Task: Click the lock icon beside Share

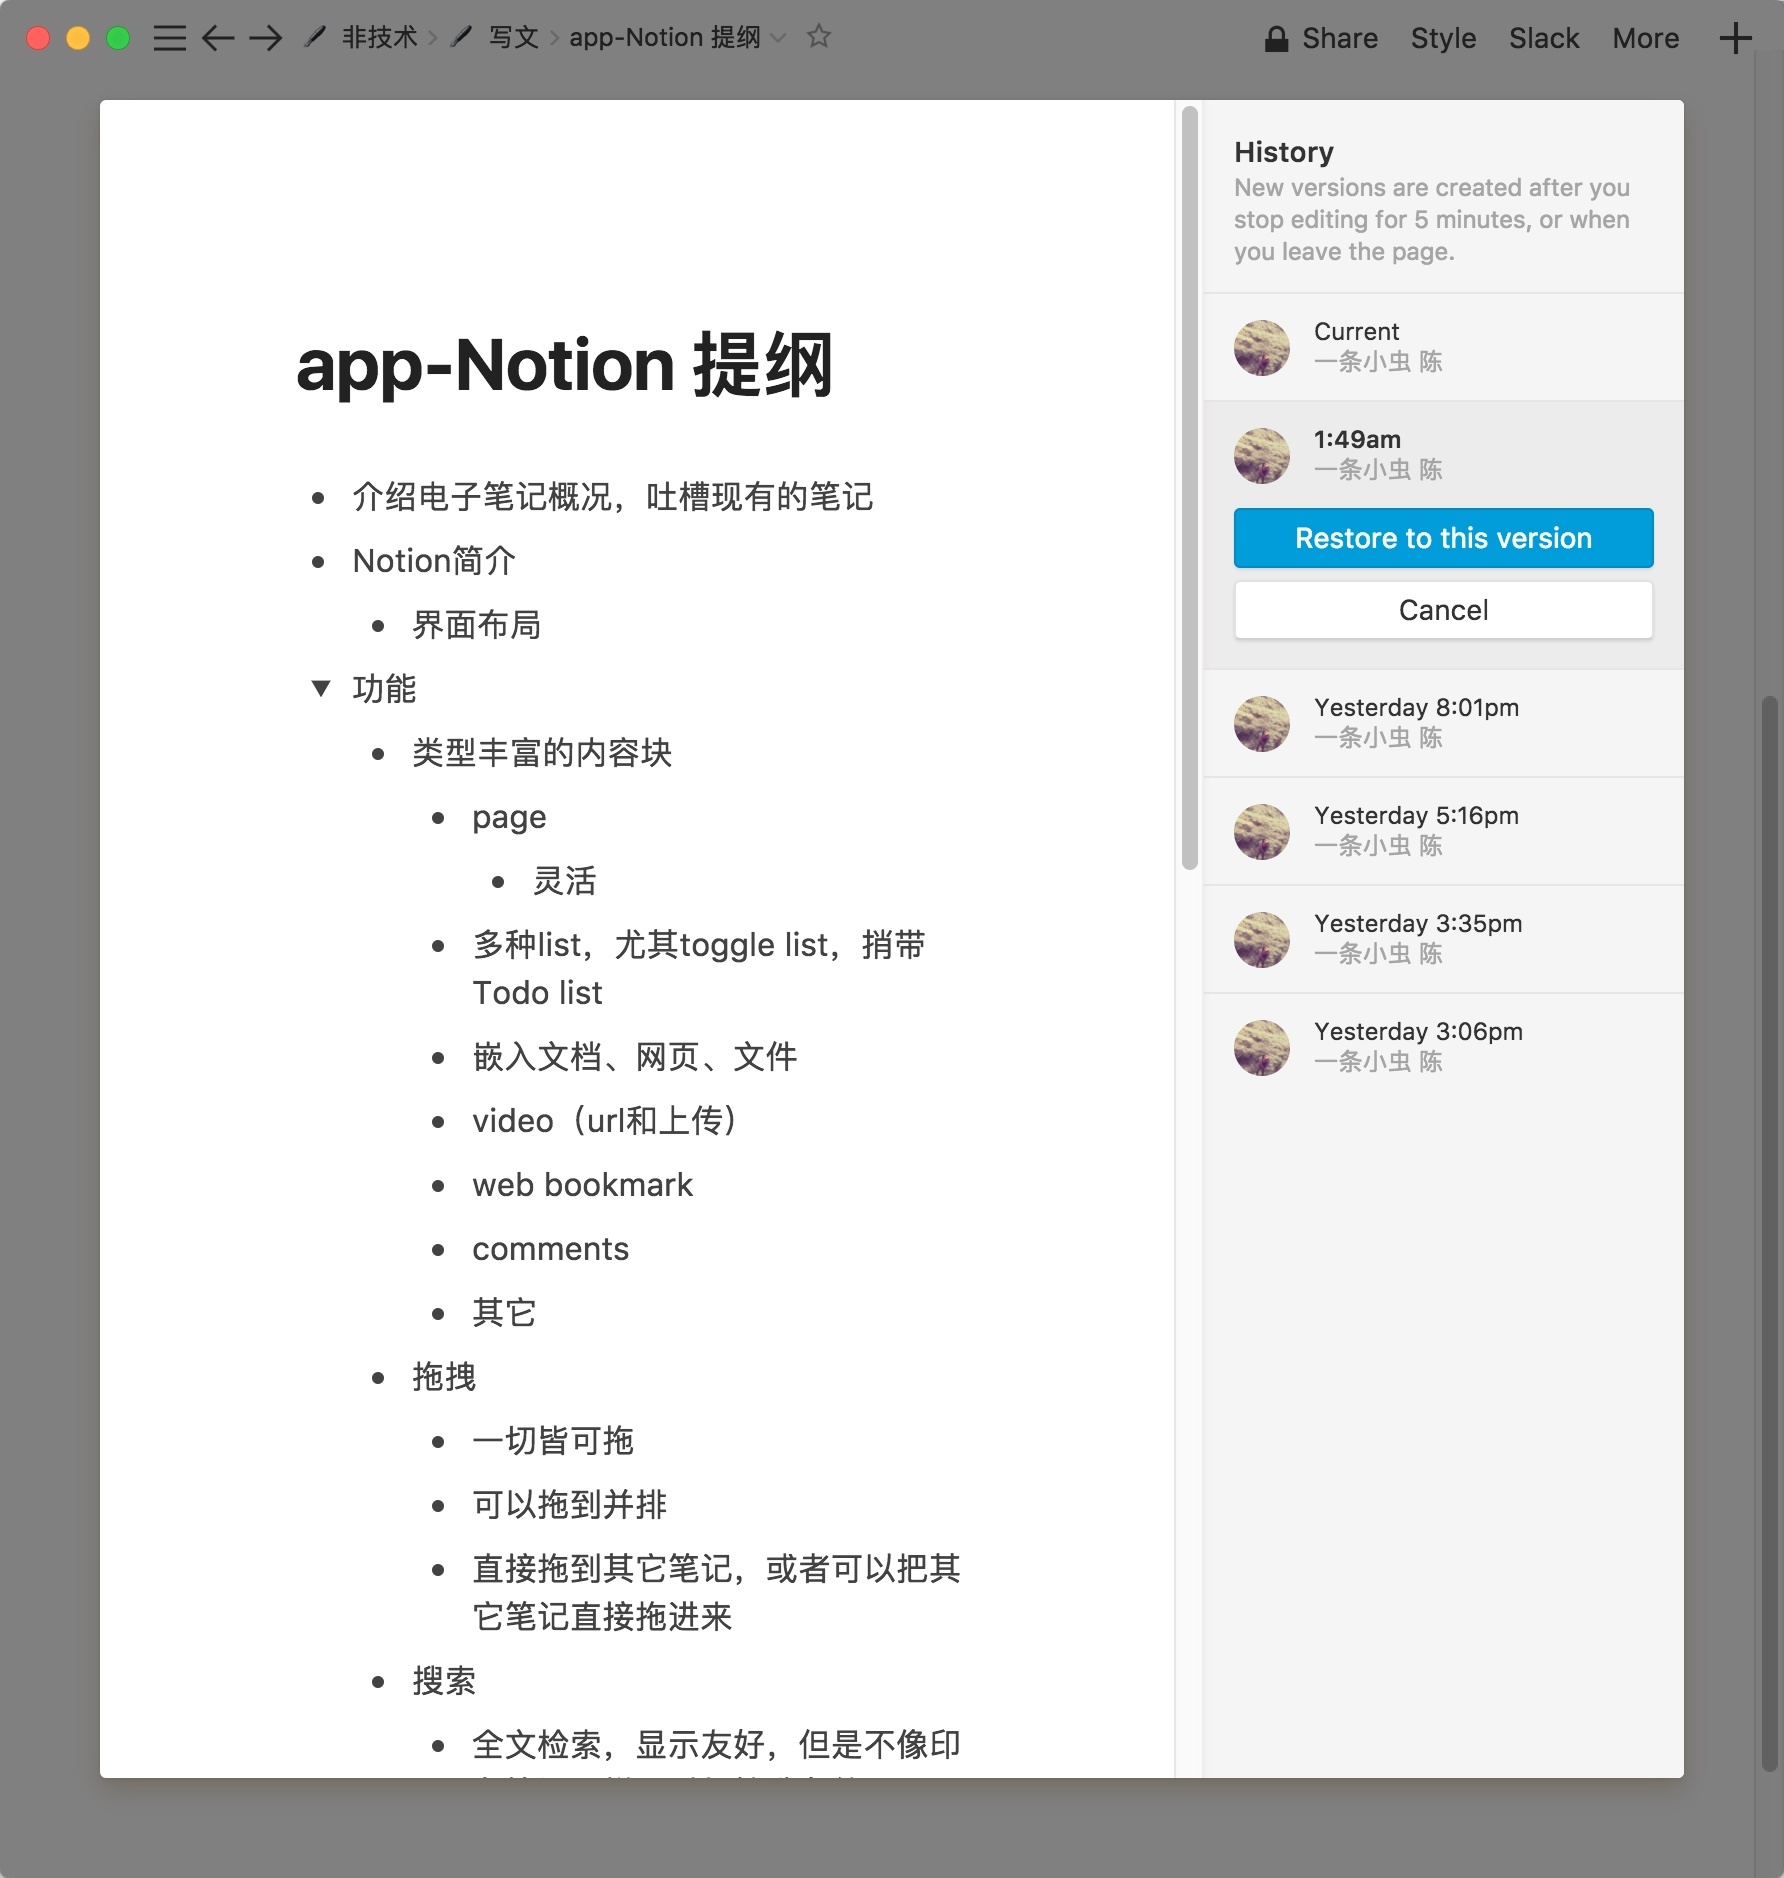Action: [x=1276, y=39]
